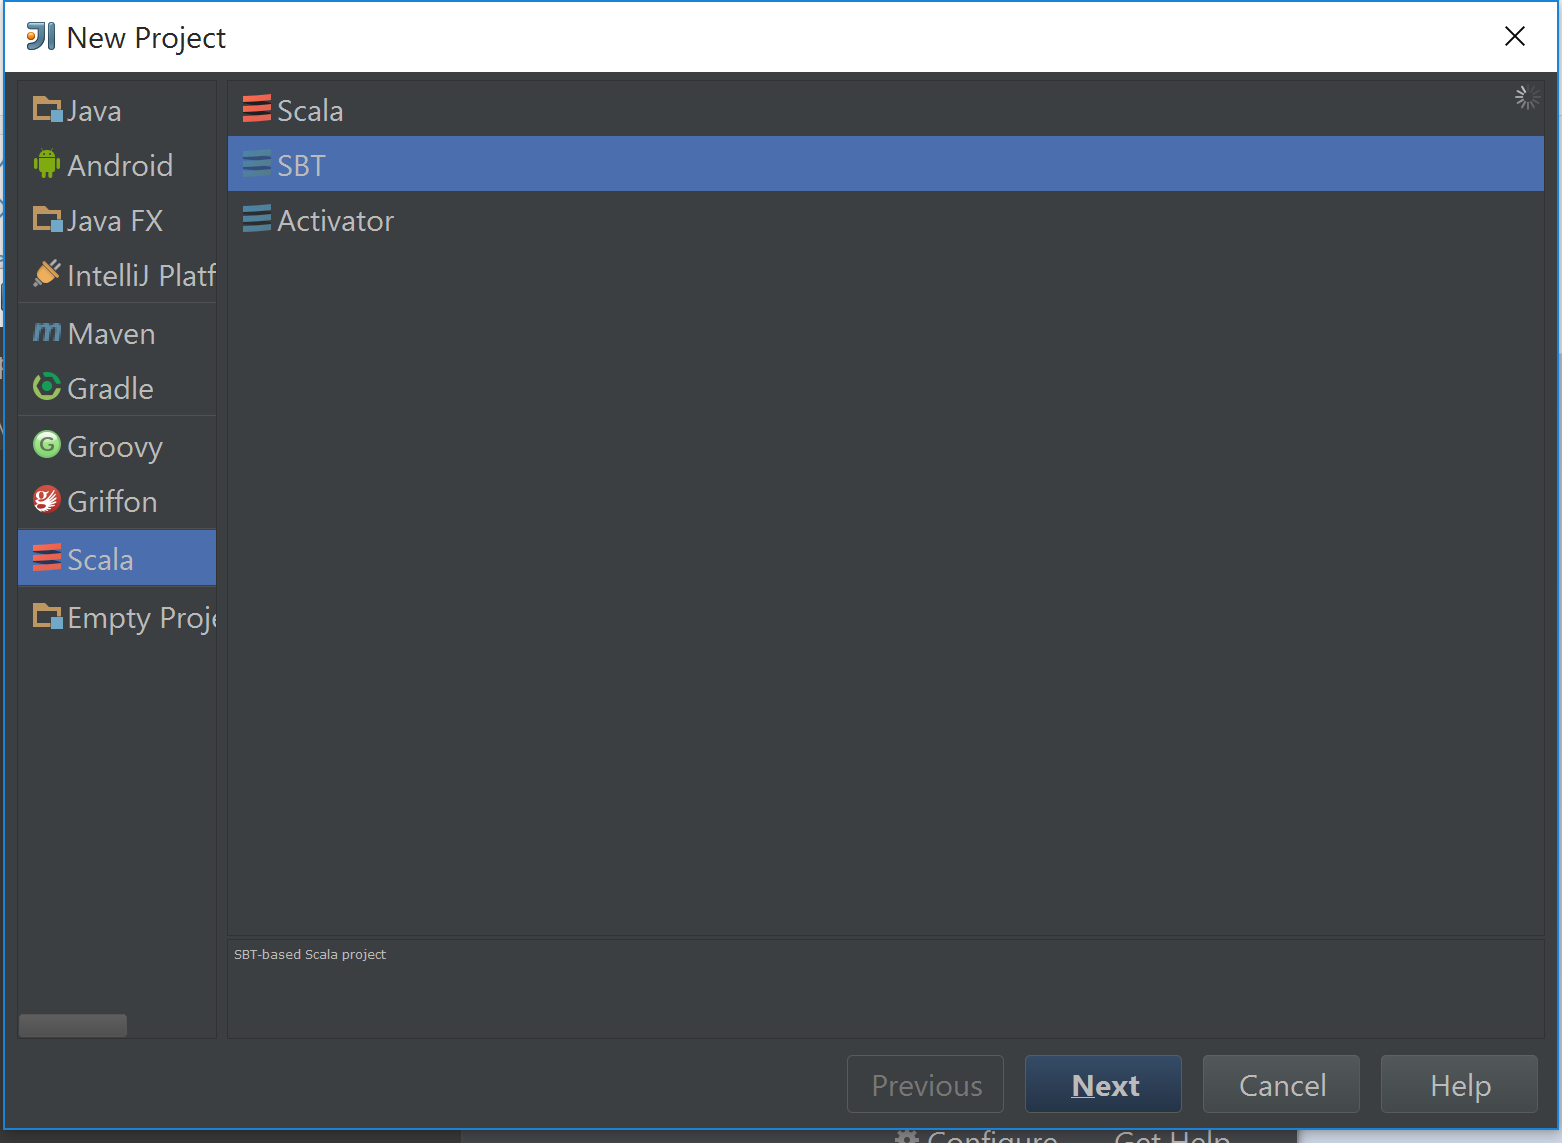Image resolution: width=1562 pixels, height=1143 pixels.
Task: Click the red Scala icon in template list
Action: pyautogui.click(x=257, y=108)
